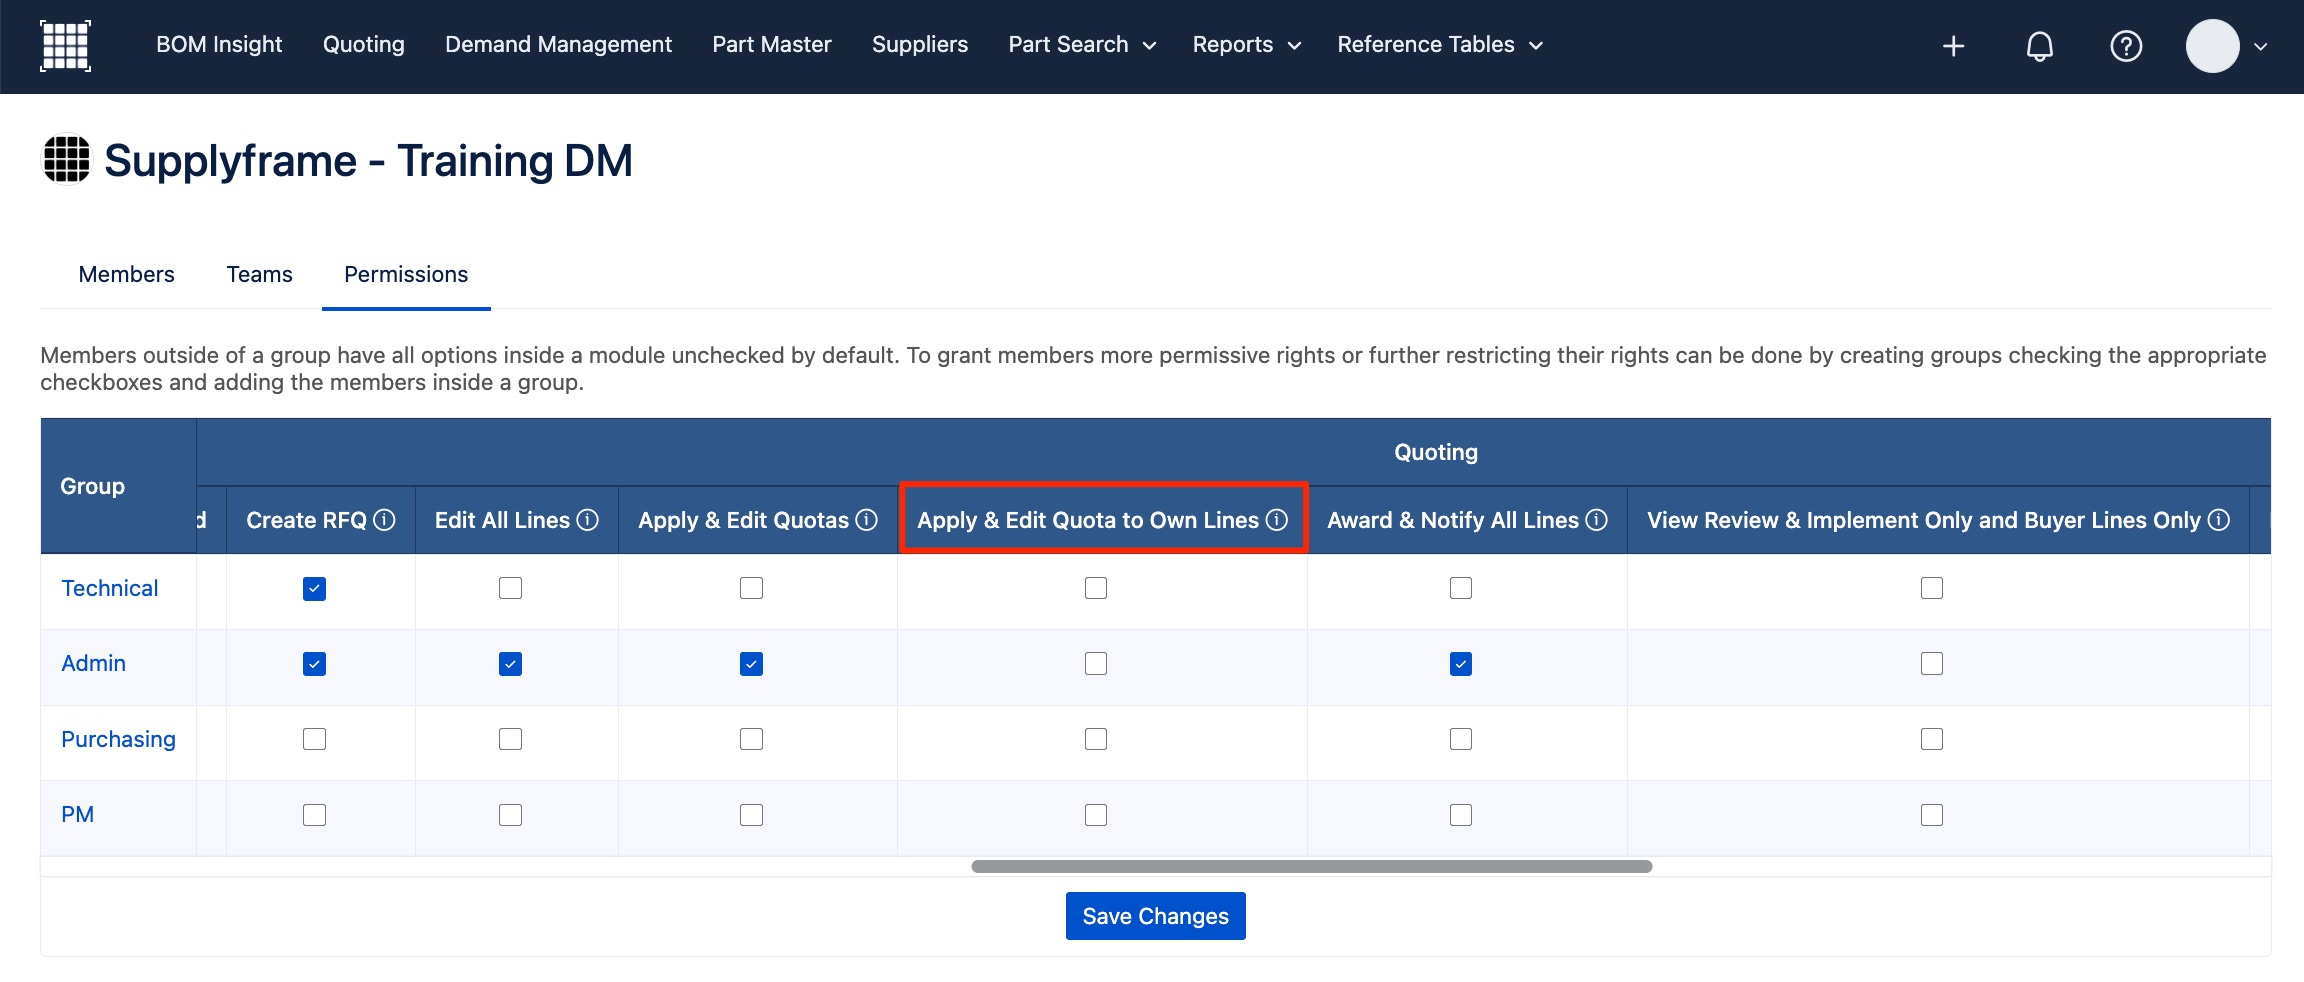The height and width of the screenshot is (982, 2304).
Task: Open the Purchasing group link
Action: coord(118,739)
